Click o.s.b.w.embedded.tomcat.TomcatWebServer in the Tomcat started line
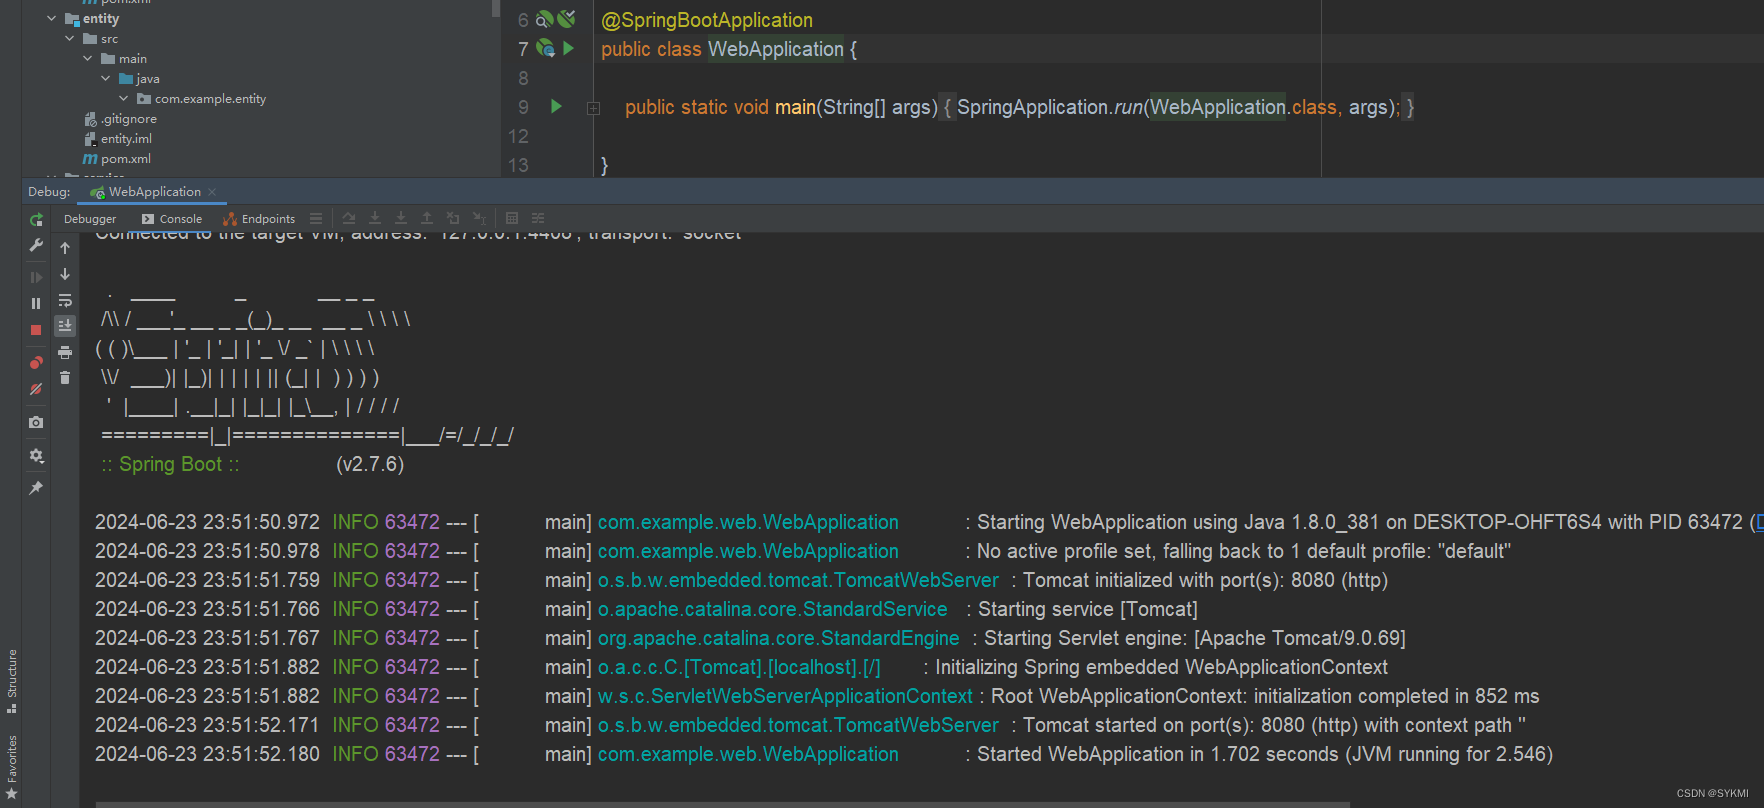Screen dimensions: 1764x808 (798, 725)
